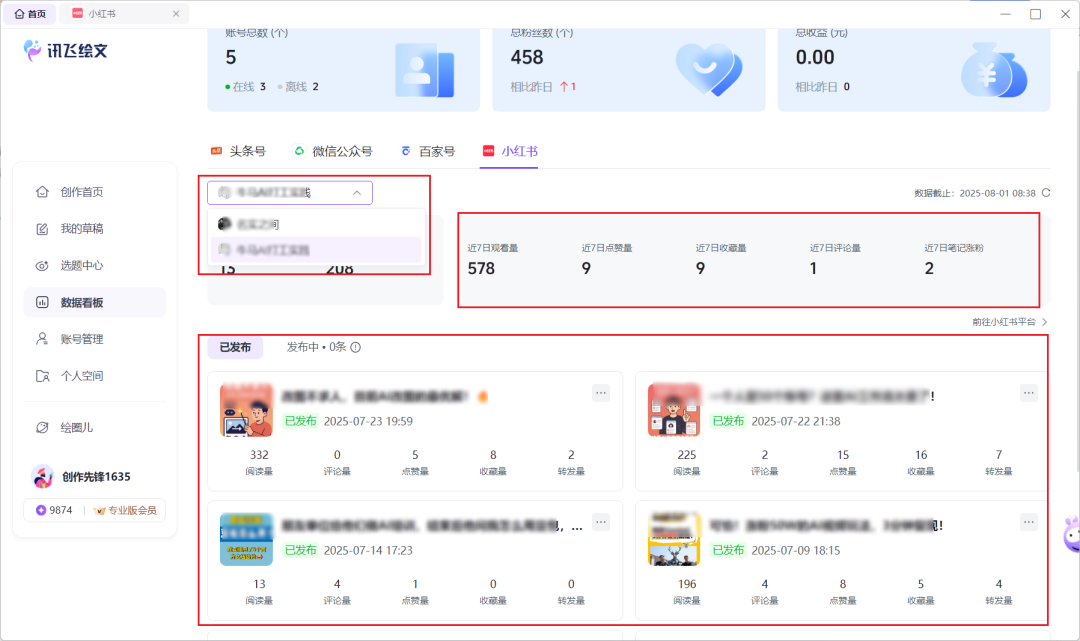
Task: Click the 总粉丝数 heart icon
Action: coord(709,70)
